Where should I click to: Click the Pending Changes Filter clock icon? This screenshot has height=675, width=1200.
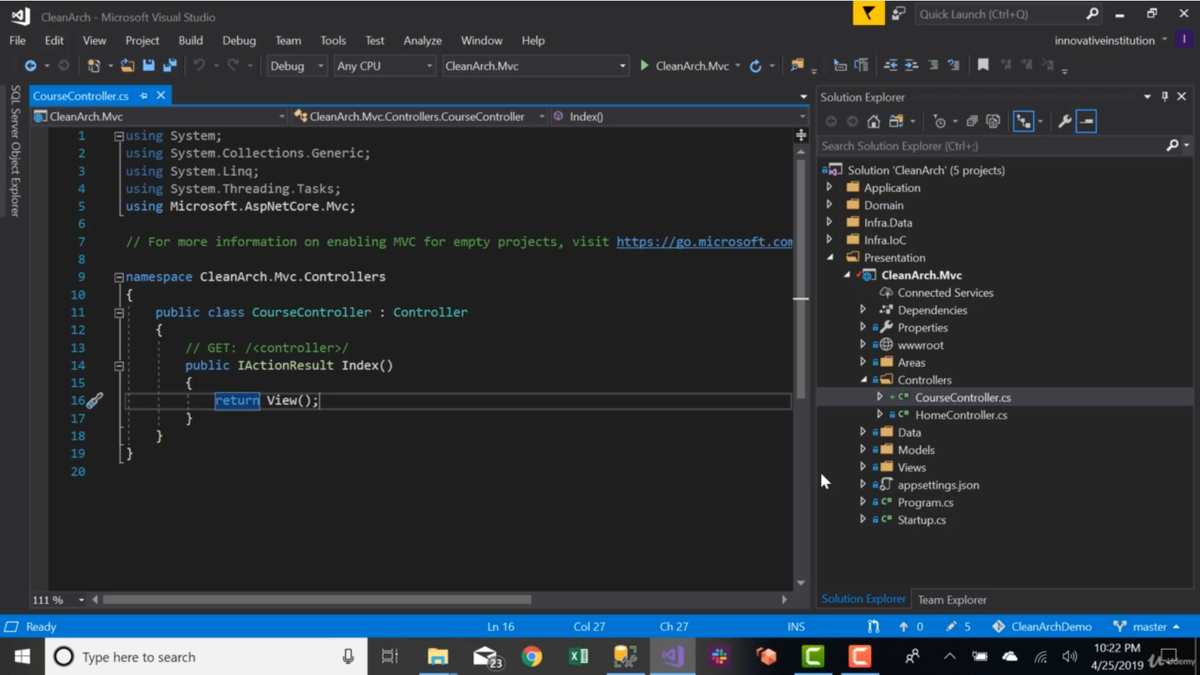pos(939,122)
